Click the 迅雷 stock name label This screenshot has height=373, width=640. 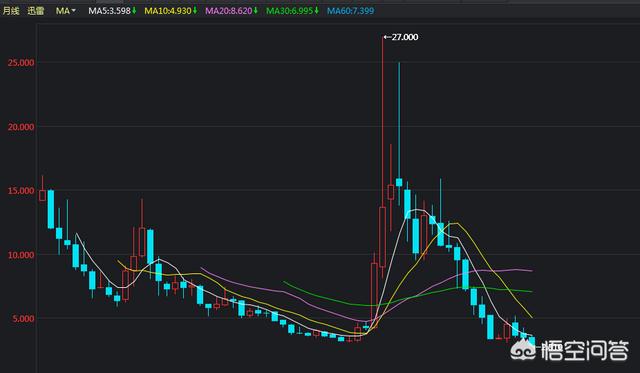point(36,11)
